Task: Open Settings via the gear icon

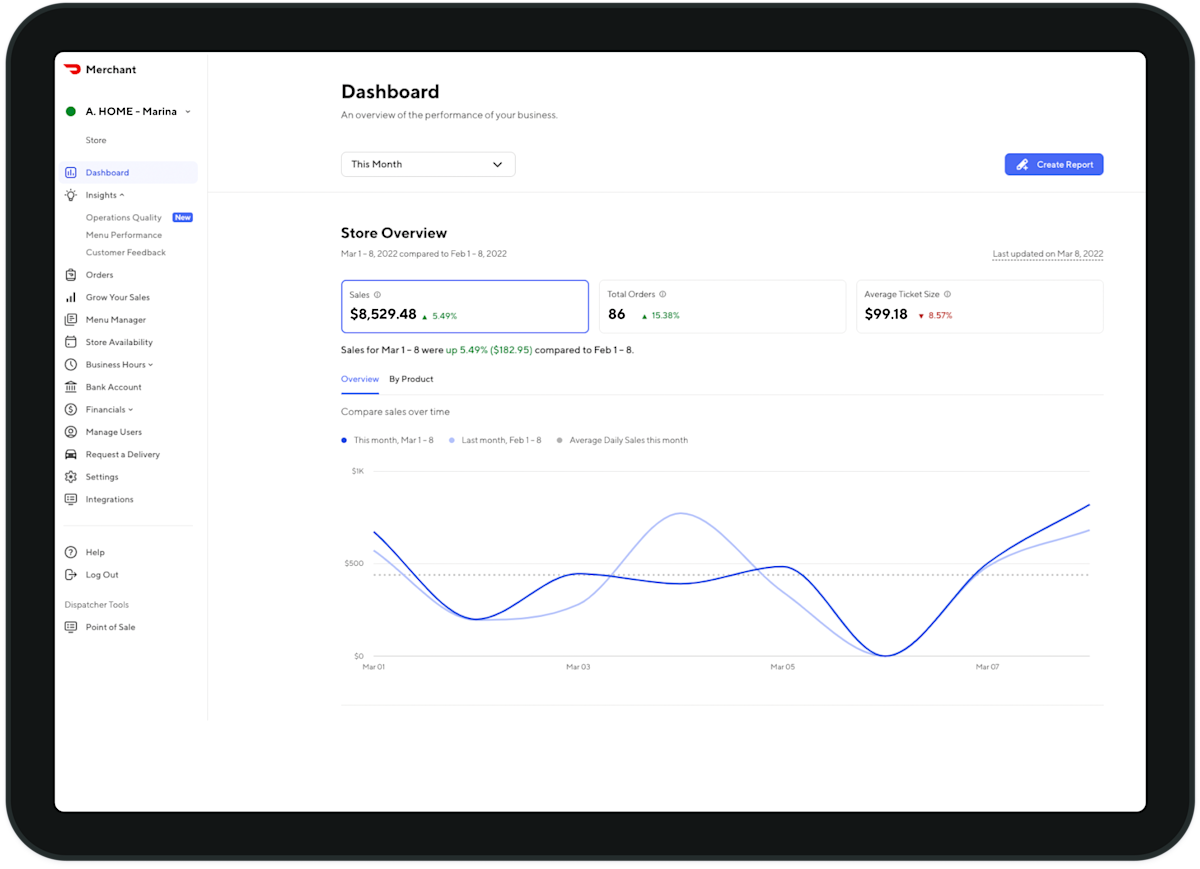Action: coord(70,476)
